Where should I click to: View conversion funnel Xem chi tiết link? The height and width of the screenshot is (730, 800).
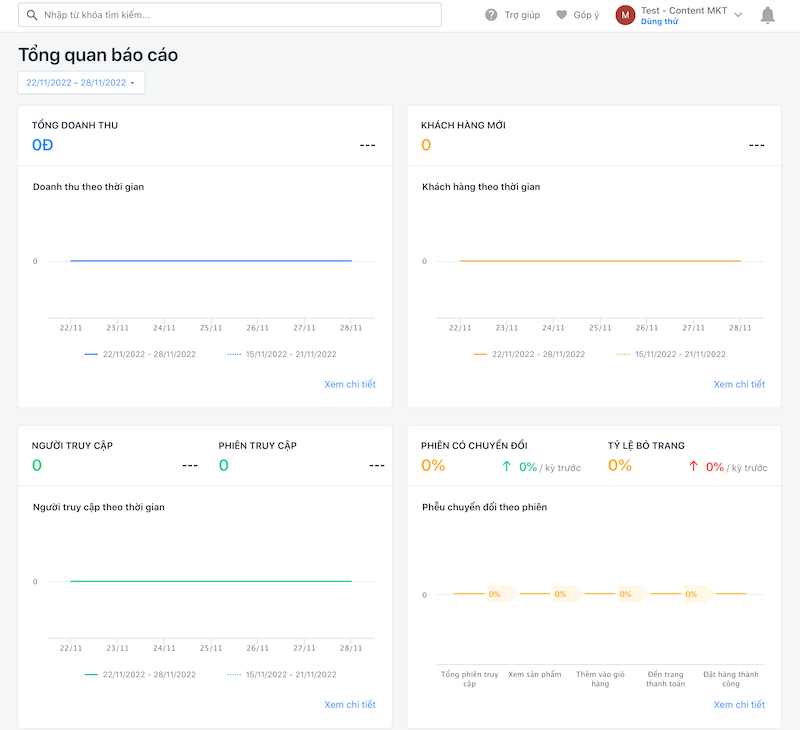[739, 704]
